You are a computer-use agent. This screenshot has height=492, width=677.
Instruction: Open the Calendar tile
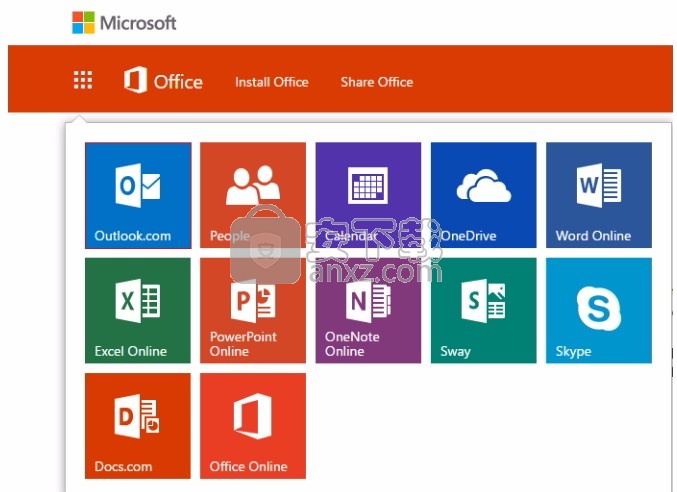(x=368, y=196)
